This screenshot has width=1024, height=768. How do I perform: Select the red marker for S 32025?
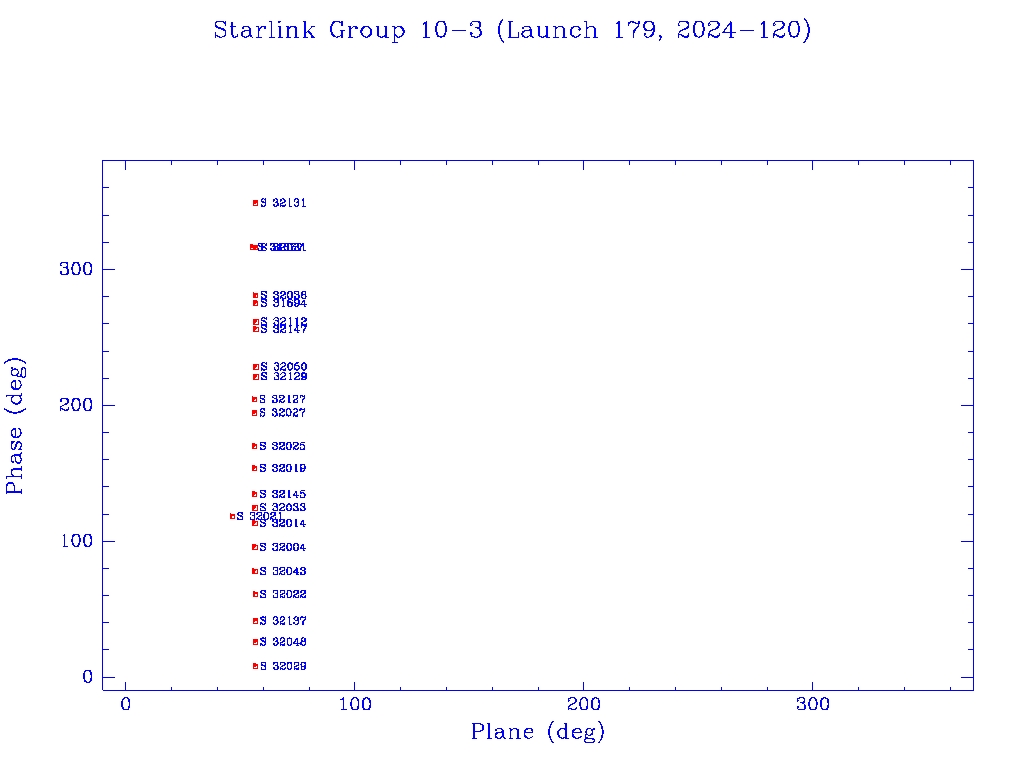click(x=255, y=446)
